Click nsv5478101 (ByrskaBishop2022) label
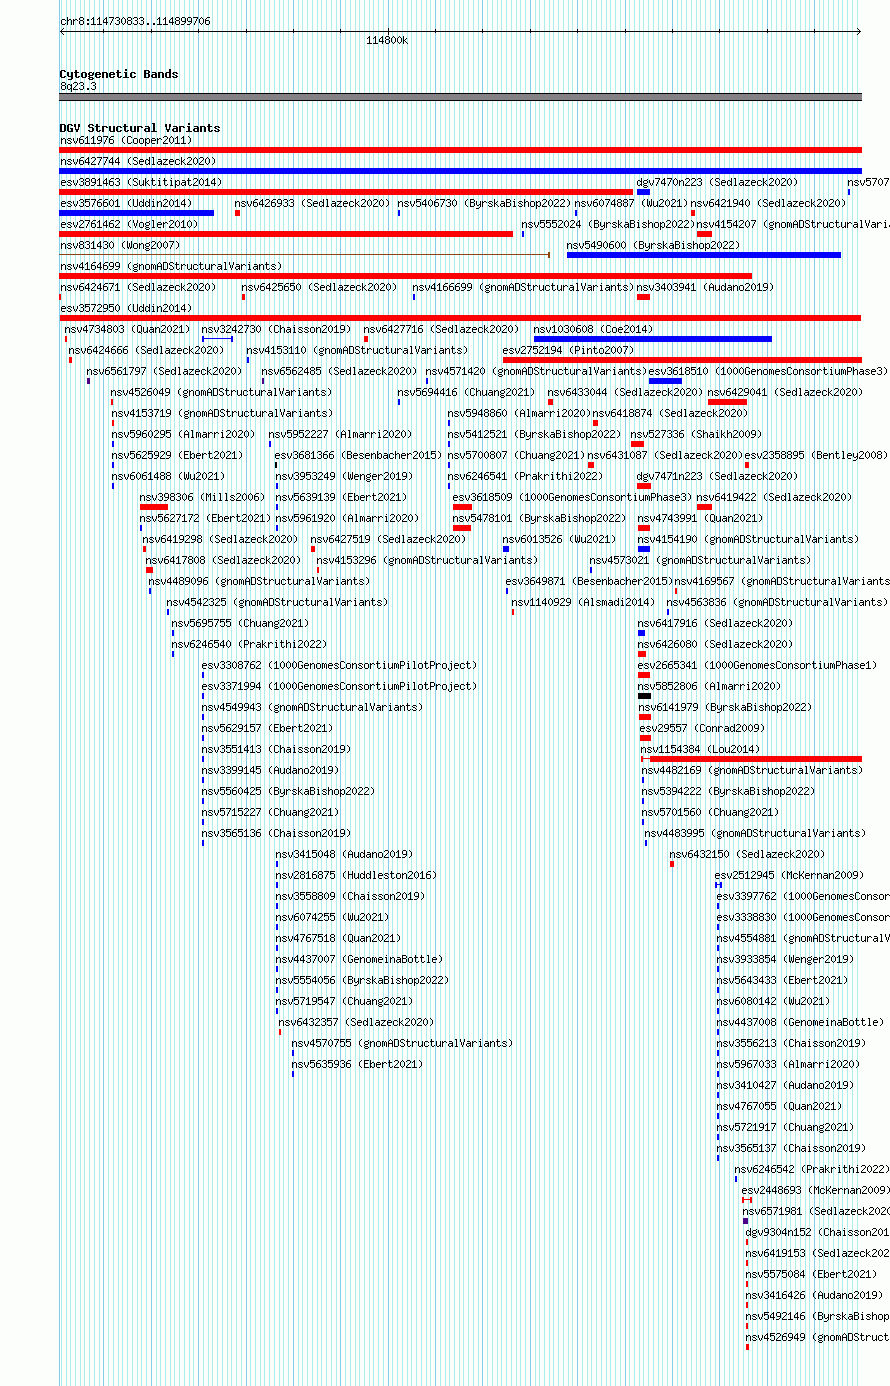 (540, 518)
